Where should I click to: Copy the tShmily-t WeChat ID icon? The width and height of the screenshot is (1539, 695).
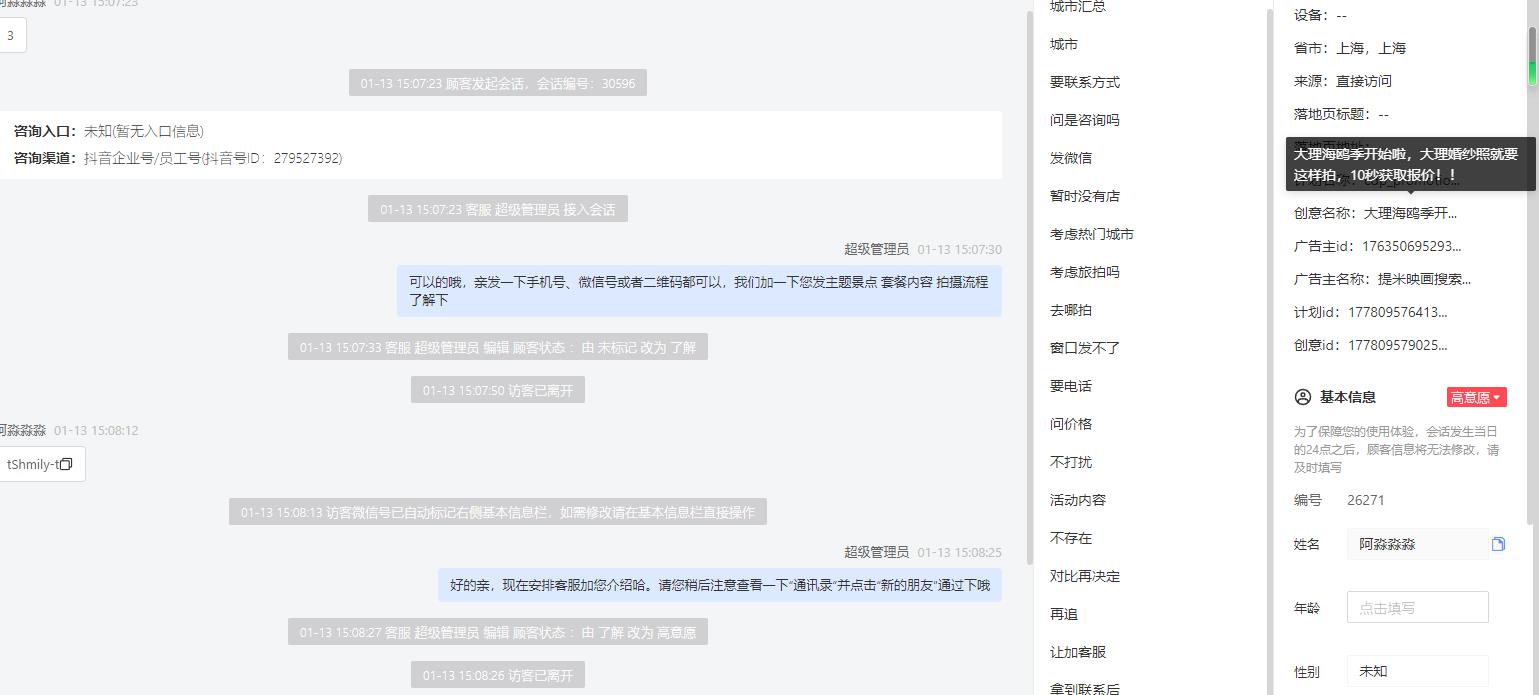(66, 464)
